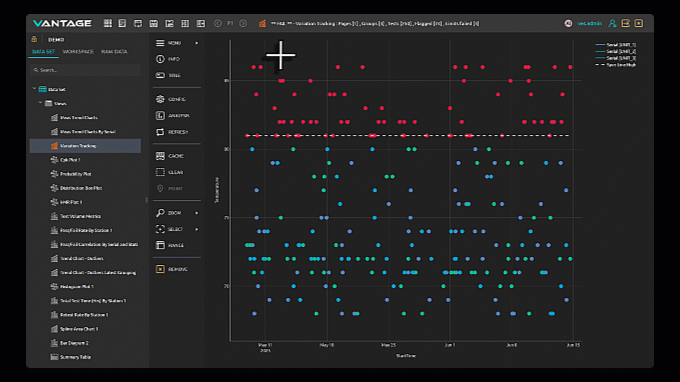Open Pass/Fail Rate By Station 1 view
This screenshot has height=382, width=680.
coord(85,230)
